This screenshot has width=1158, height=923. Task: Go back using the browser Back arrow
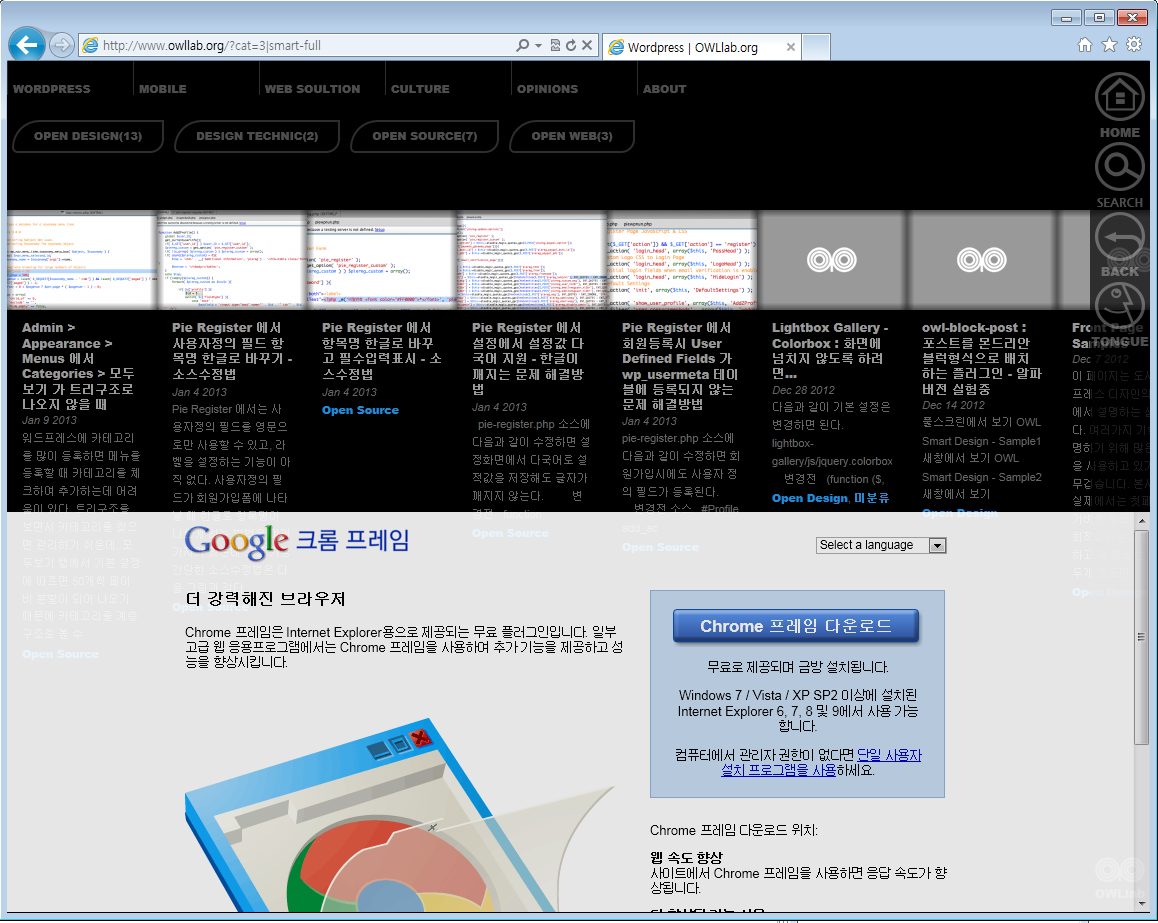click(27, 45)
